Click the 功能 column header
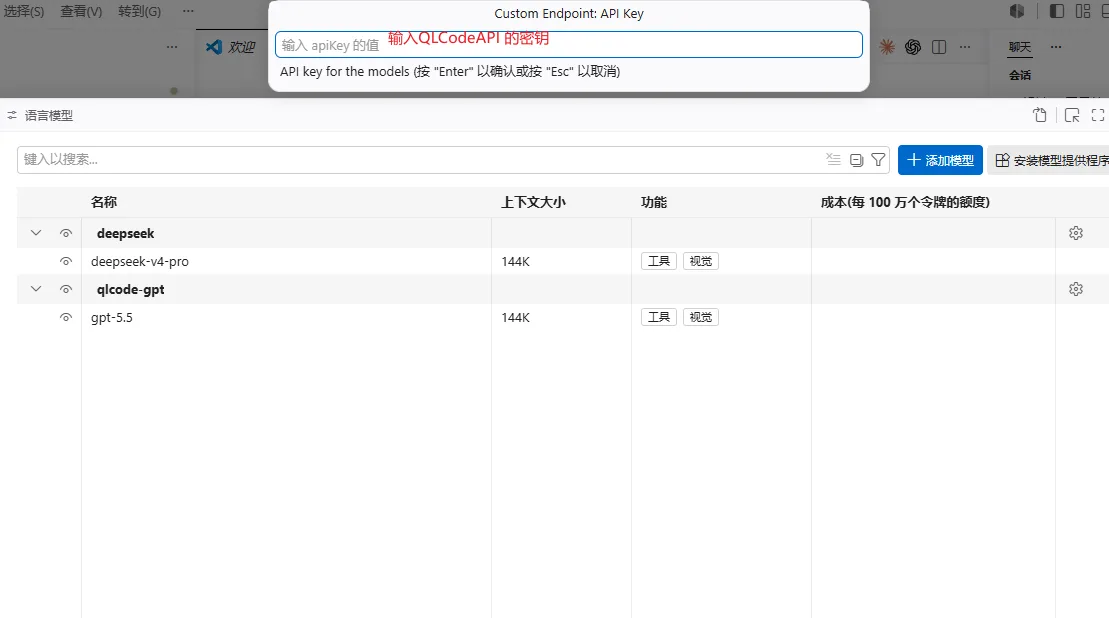Screen dimensions: 1109x618 click(654, 202)
